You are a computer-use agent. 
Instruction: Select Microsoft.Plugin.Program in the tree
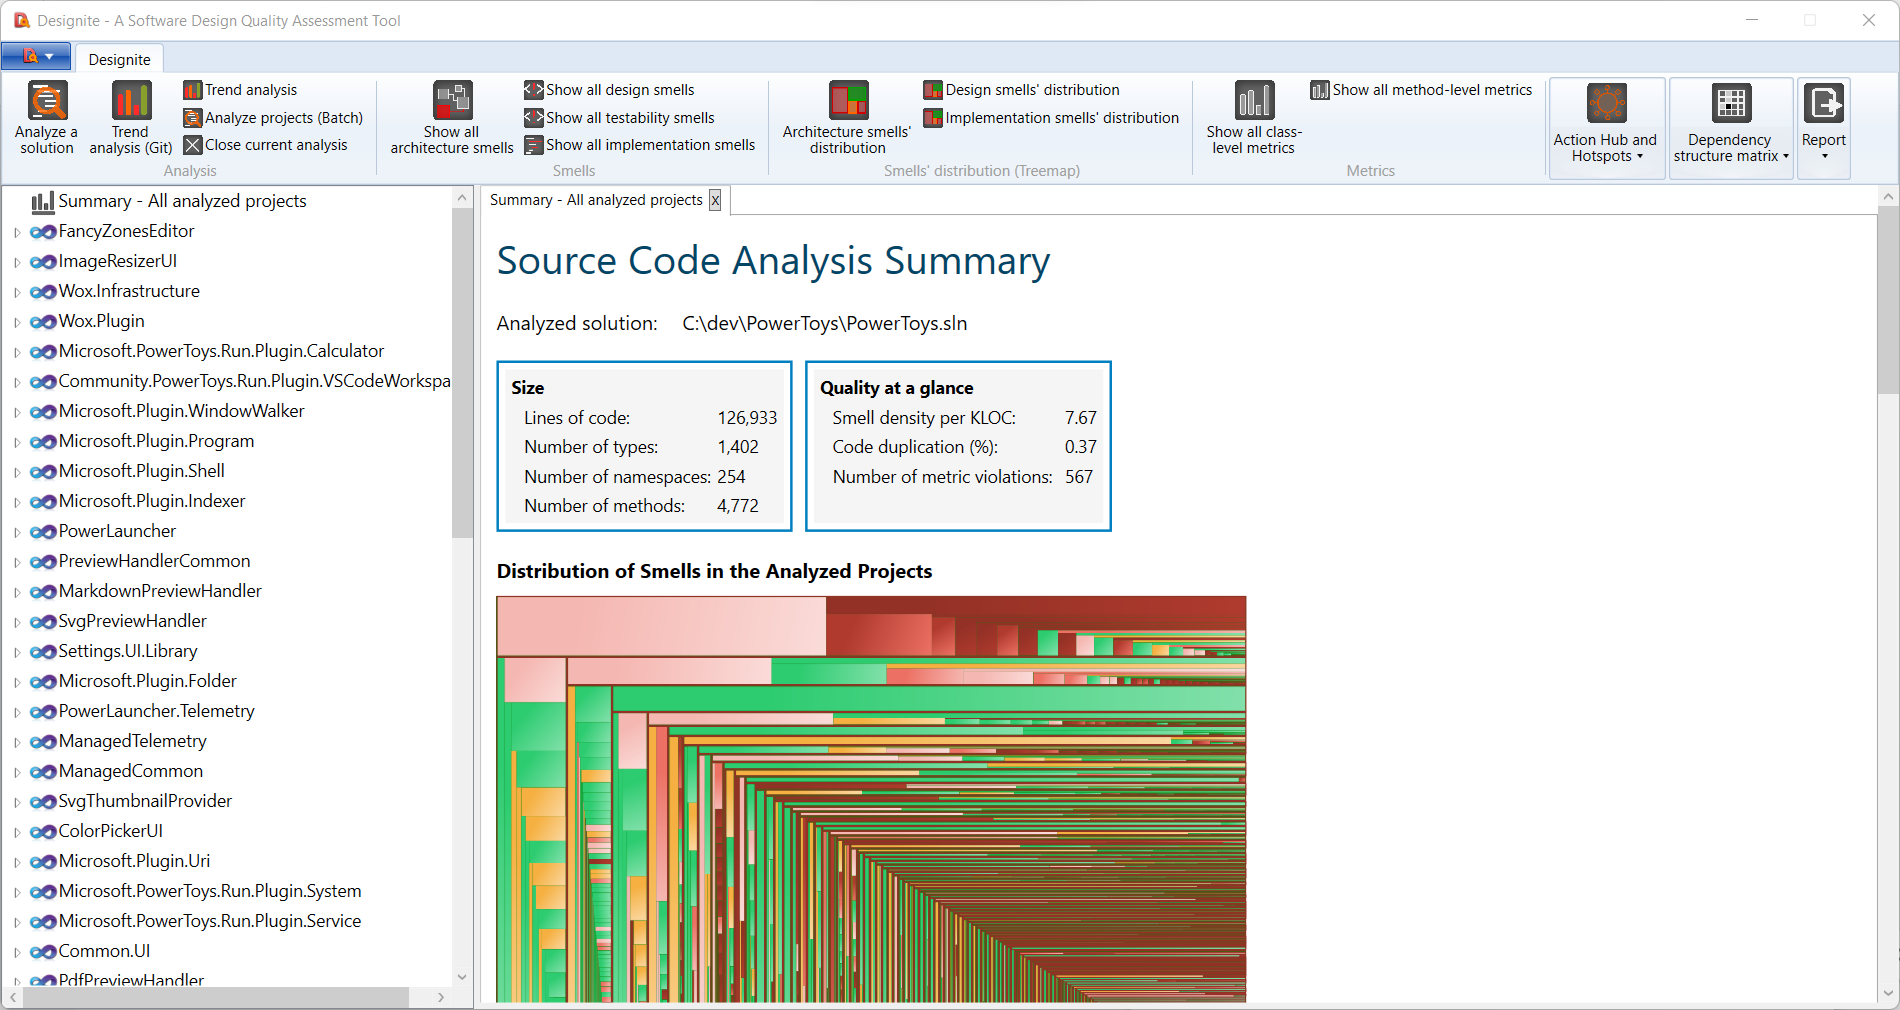pos(156,441)
